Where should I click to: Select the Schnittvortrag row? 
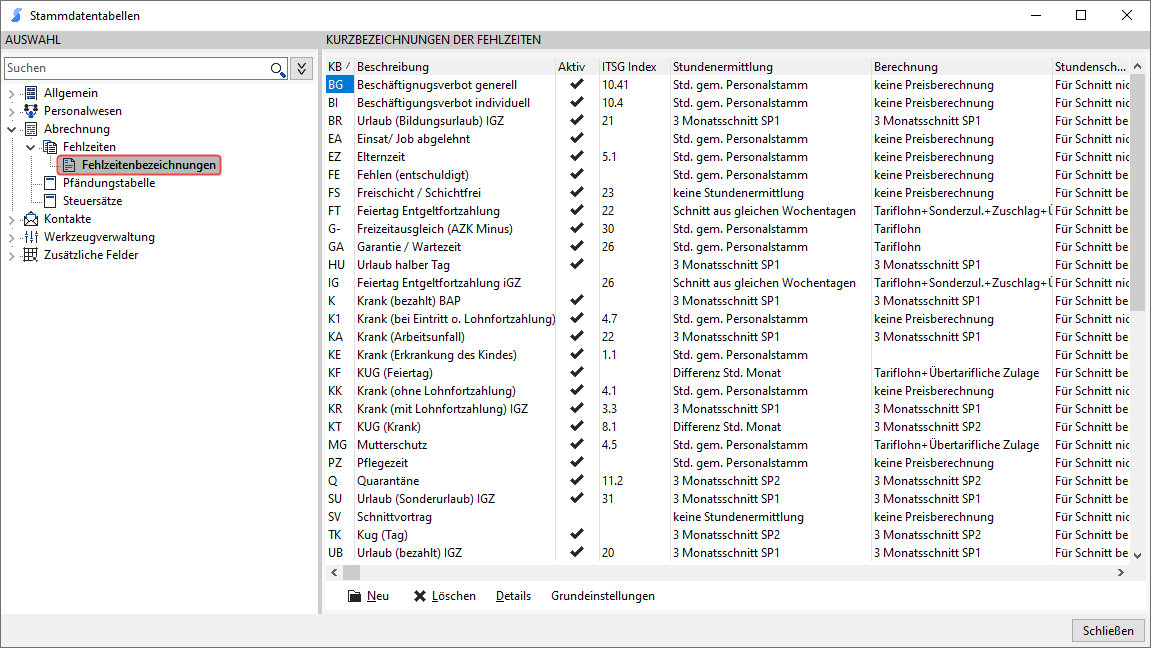click(727, 517)
